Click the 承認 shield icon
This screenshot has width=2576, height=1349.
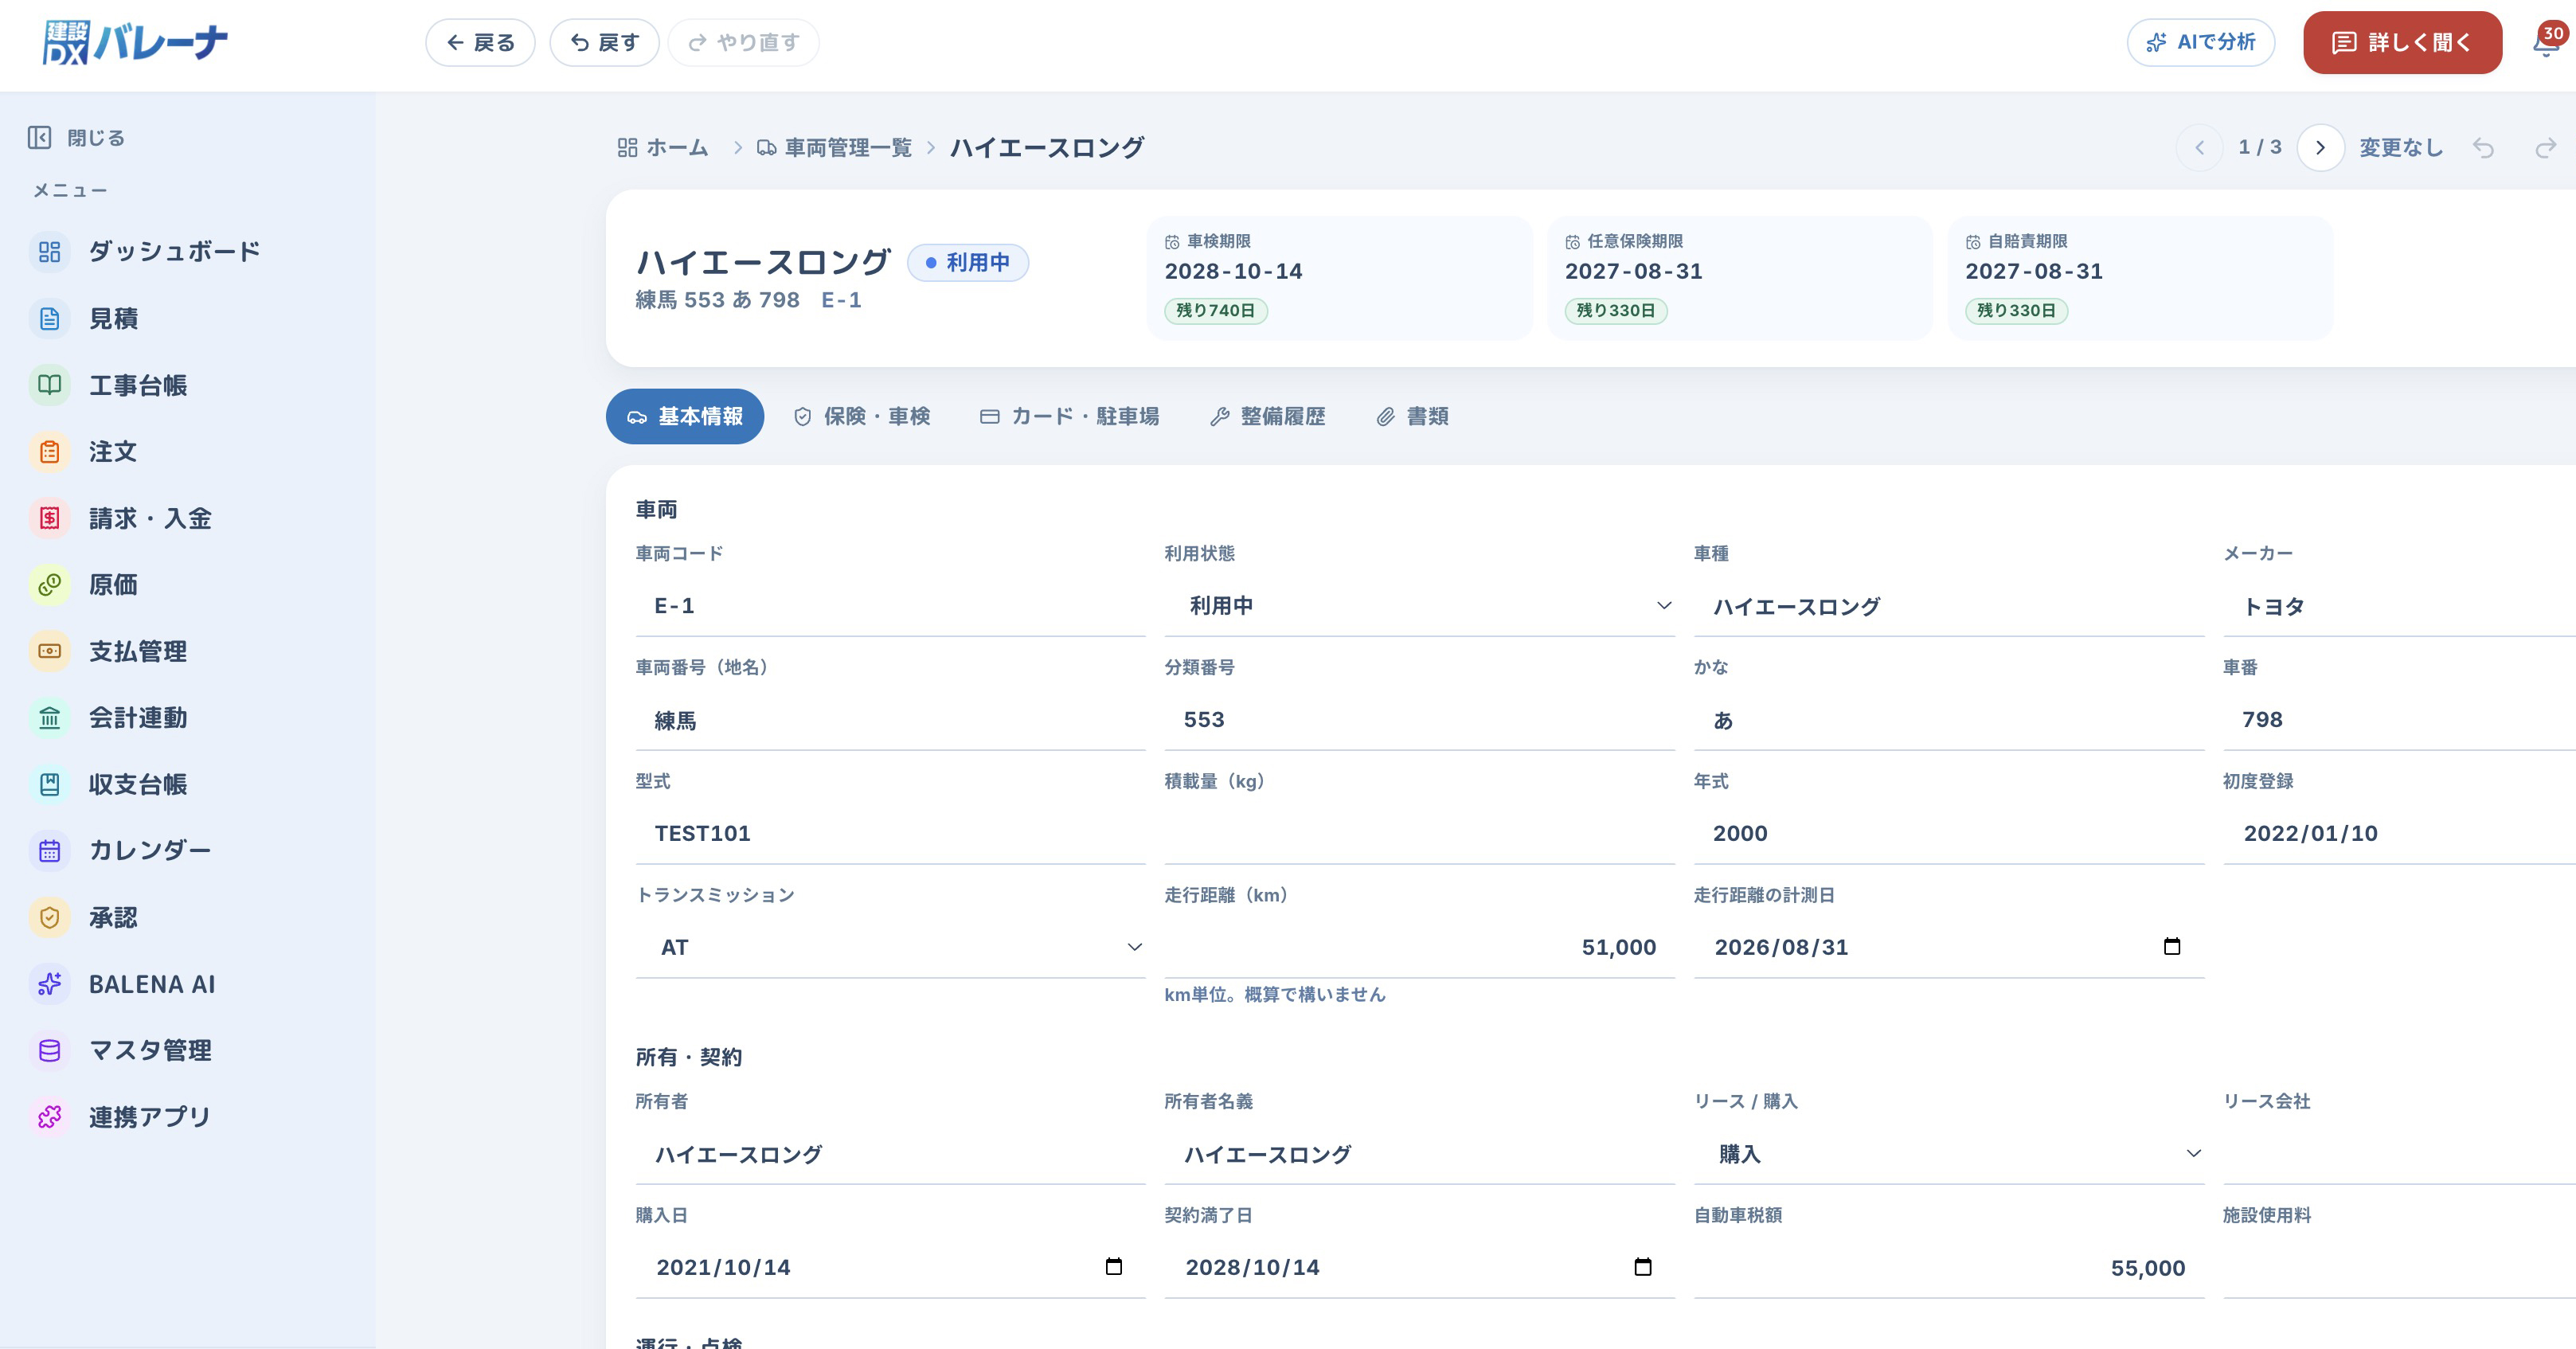pyautogui.click(x=49, y=917)
